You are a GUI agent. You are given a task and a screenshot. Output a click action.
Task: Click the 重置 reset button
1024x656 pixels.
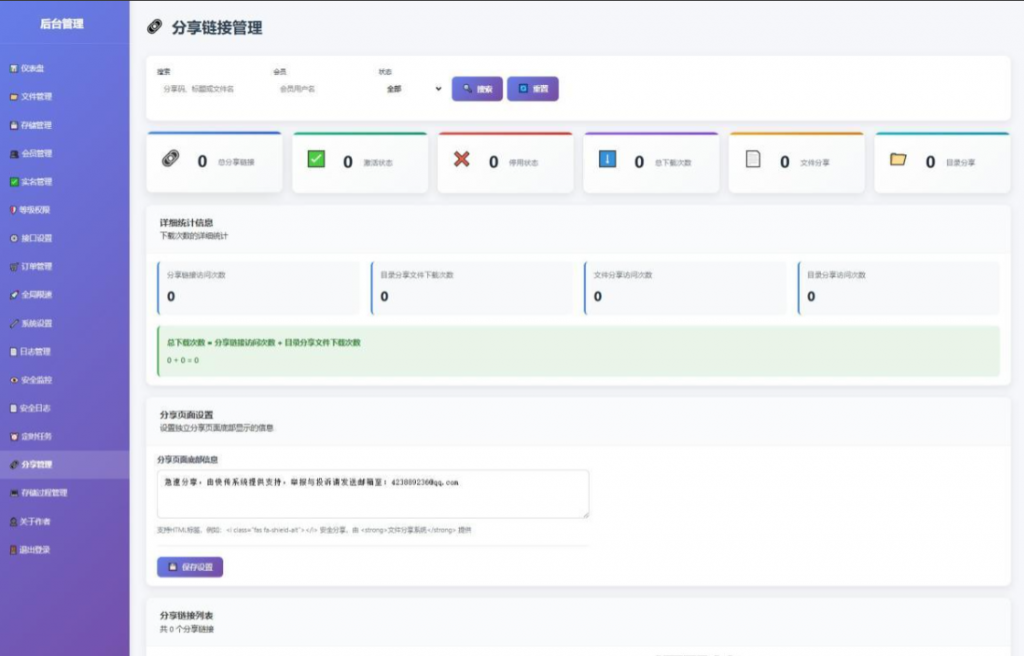533,89
